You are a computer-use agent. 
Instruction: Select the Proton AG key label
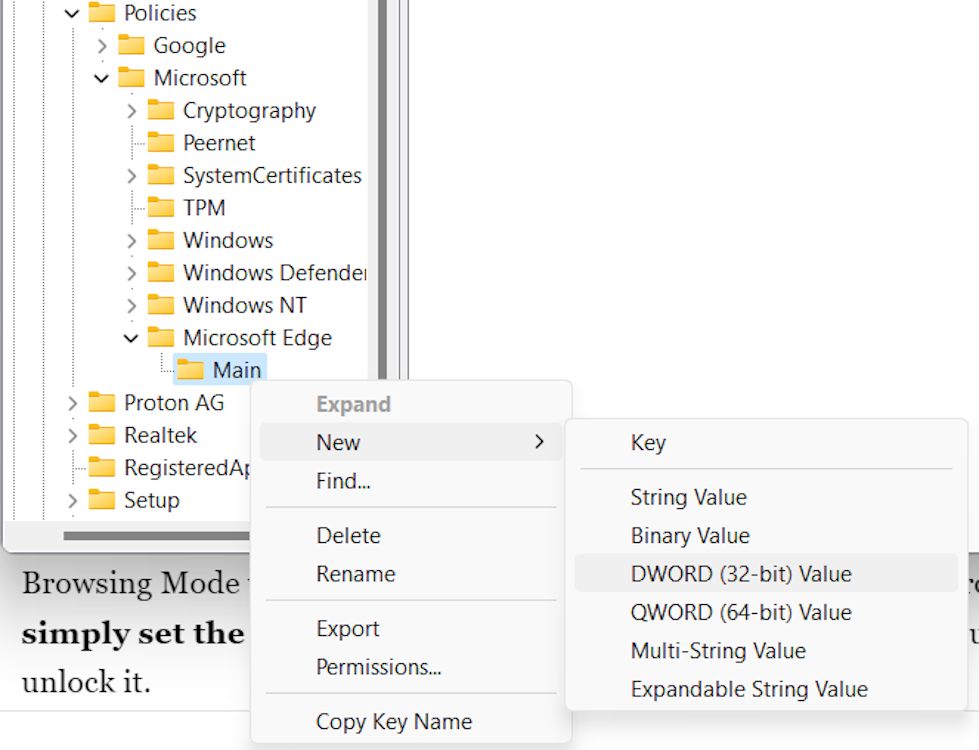(x=174, y=403)
